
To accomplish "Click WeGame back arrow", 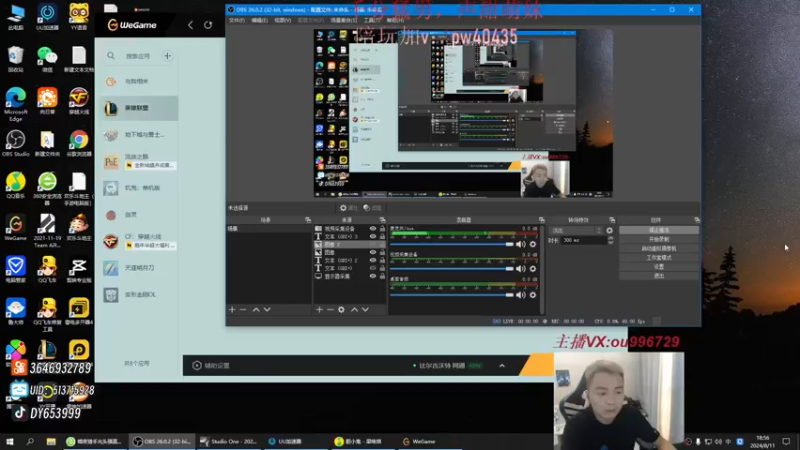I will (190, 24).
